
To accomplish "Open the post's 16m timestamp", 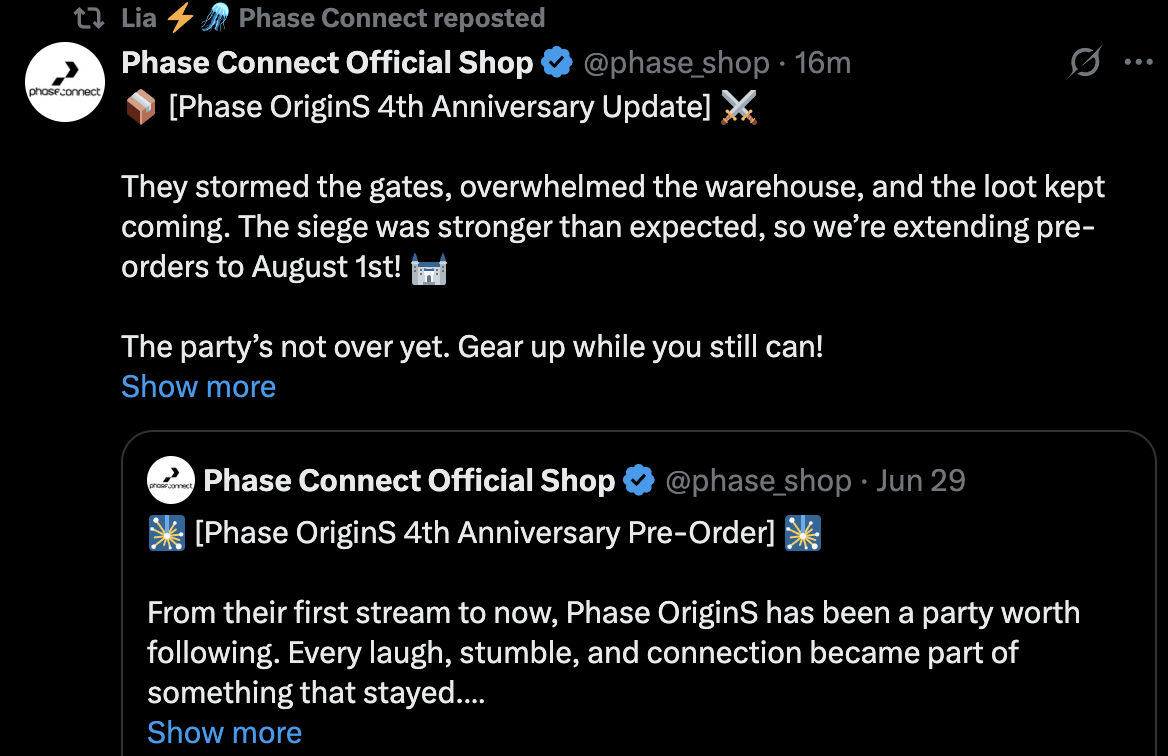I will coord(822,63).
